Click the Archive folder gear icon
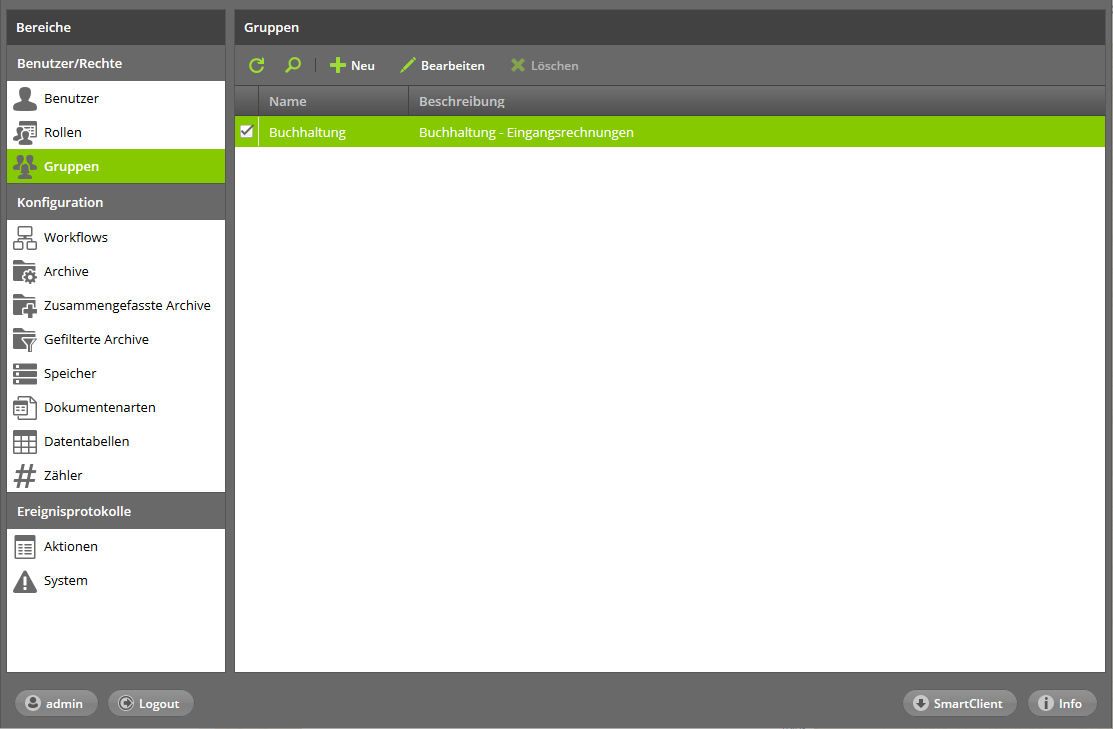 pos(25,272)
